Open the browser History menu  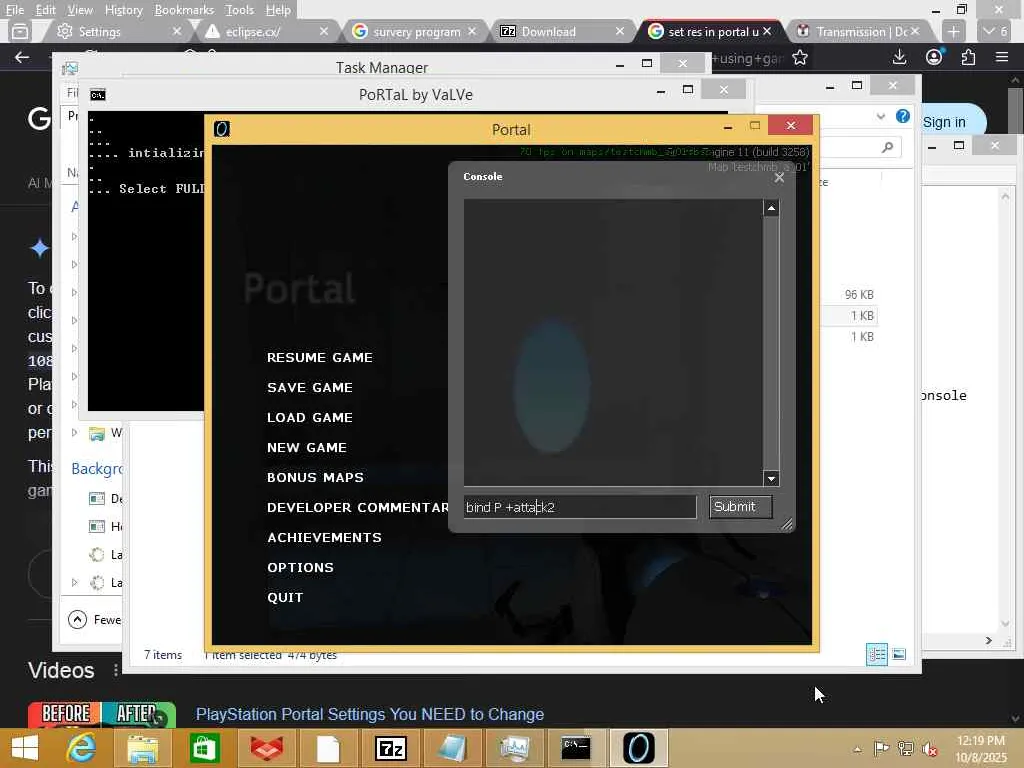[123, 10]
